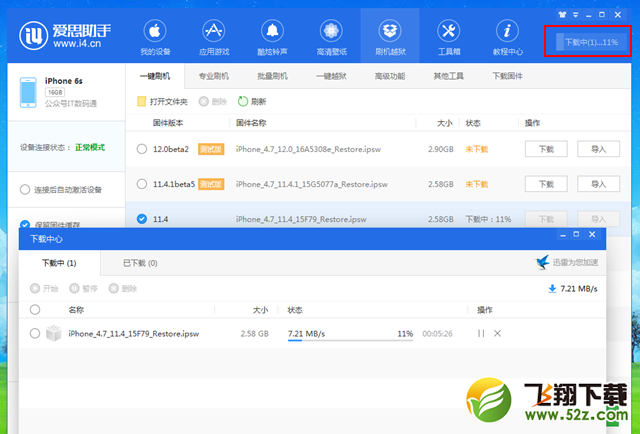Switch to the 下载固件 tab
640x434 pixels.
pyautogui.click(x=507, y=76)
